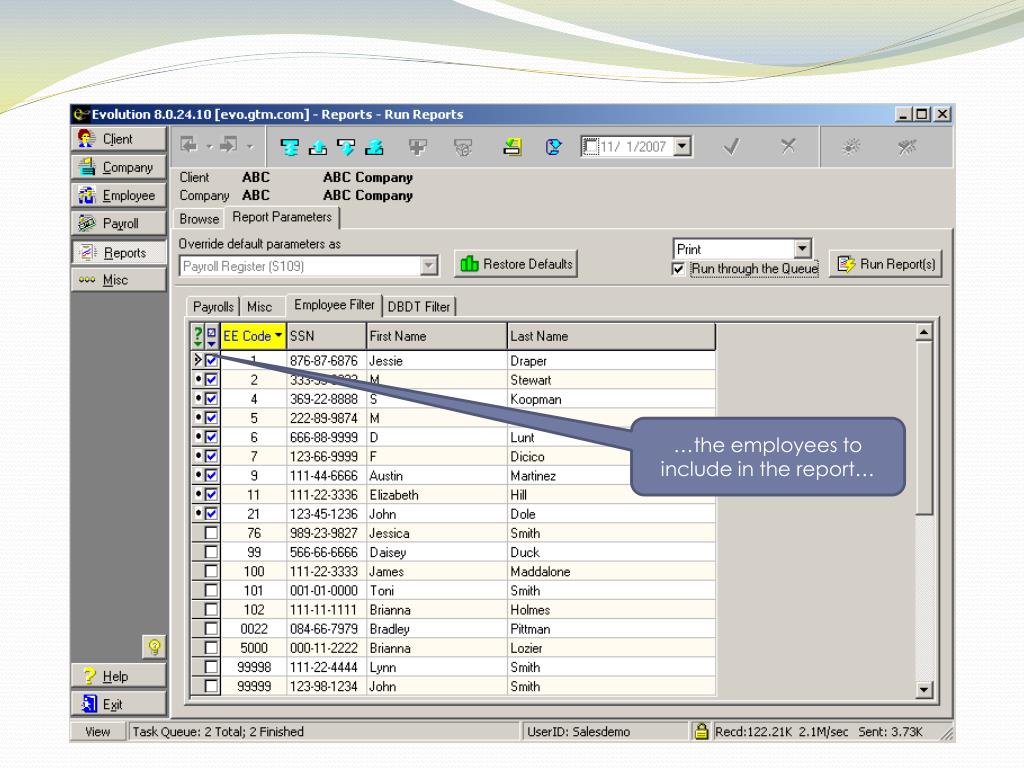The width and height of the screenshot is (1024, 768).
Task: Switch to the Browse tab
Action: click(x=199, y=219)
